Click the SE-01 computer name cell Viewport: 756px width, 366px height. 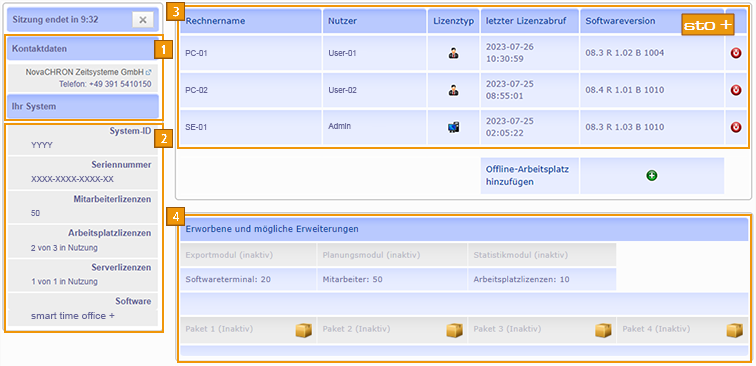point(251,127)
